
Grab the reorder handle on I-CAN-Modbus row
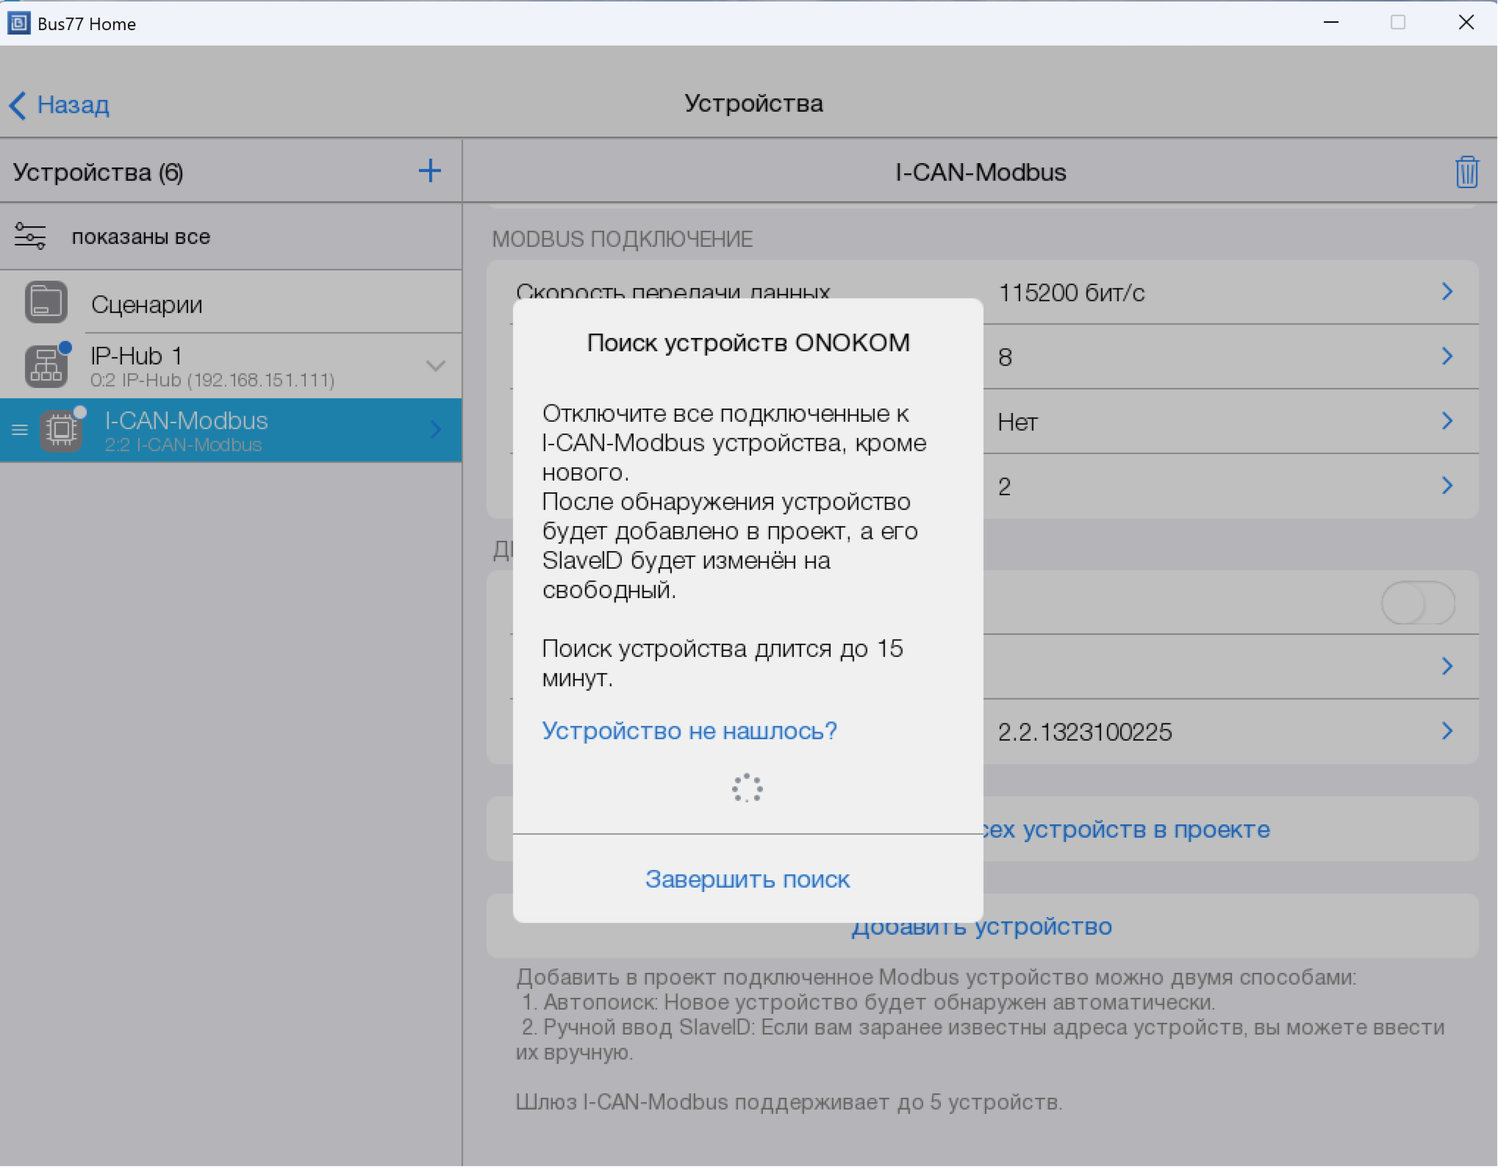(19, 430)
